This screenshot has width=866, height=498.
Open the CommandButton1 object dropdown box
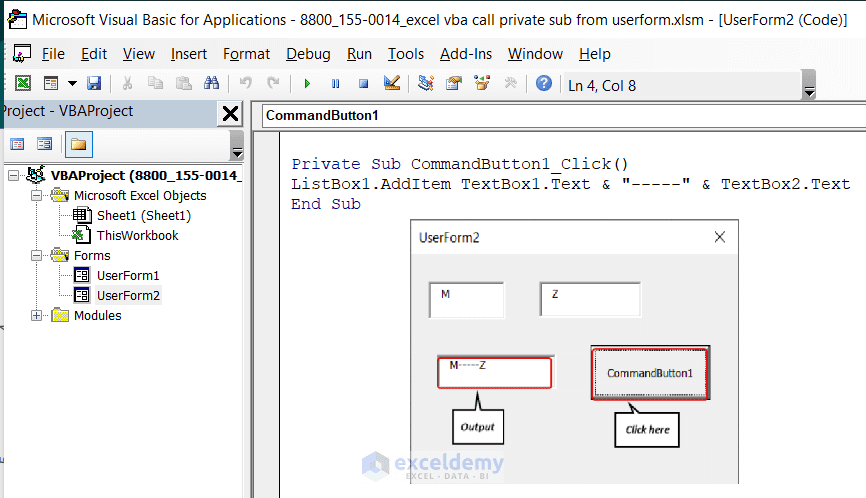point(563,115)
